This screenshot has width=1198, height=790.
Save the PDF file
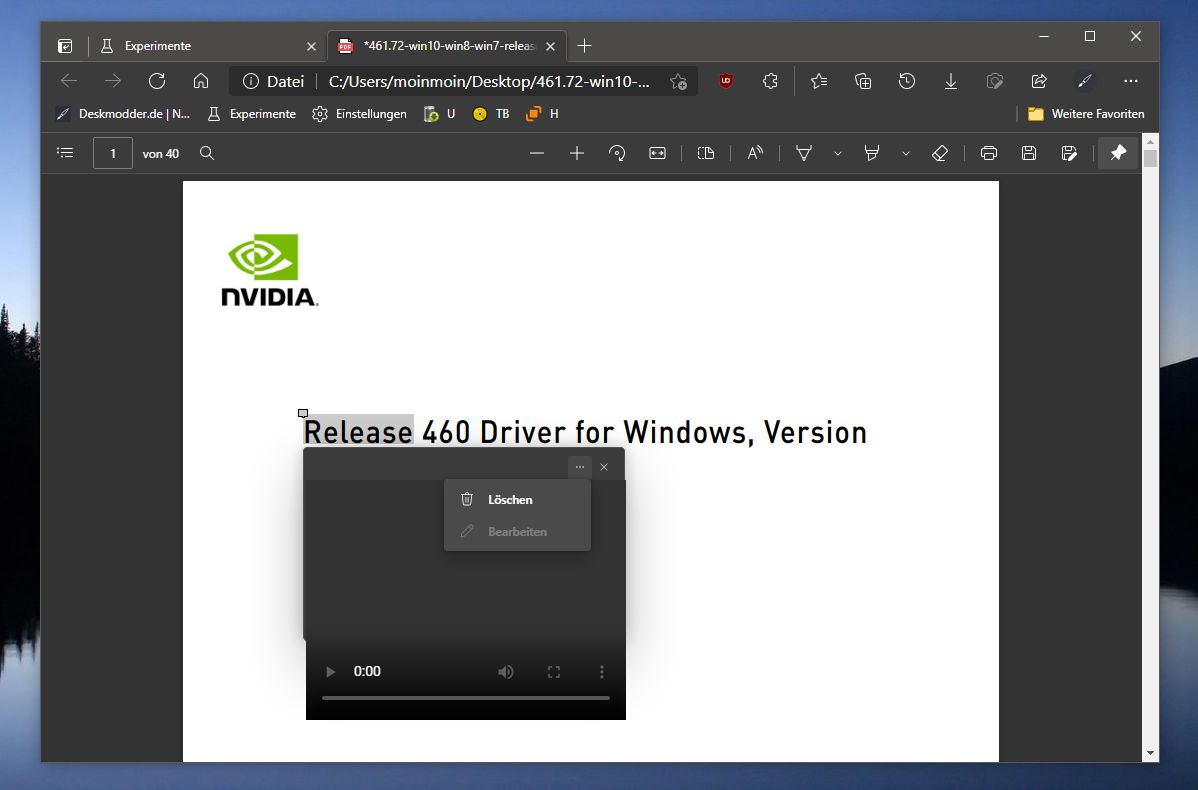1028,153
